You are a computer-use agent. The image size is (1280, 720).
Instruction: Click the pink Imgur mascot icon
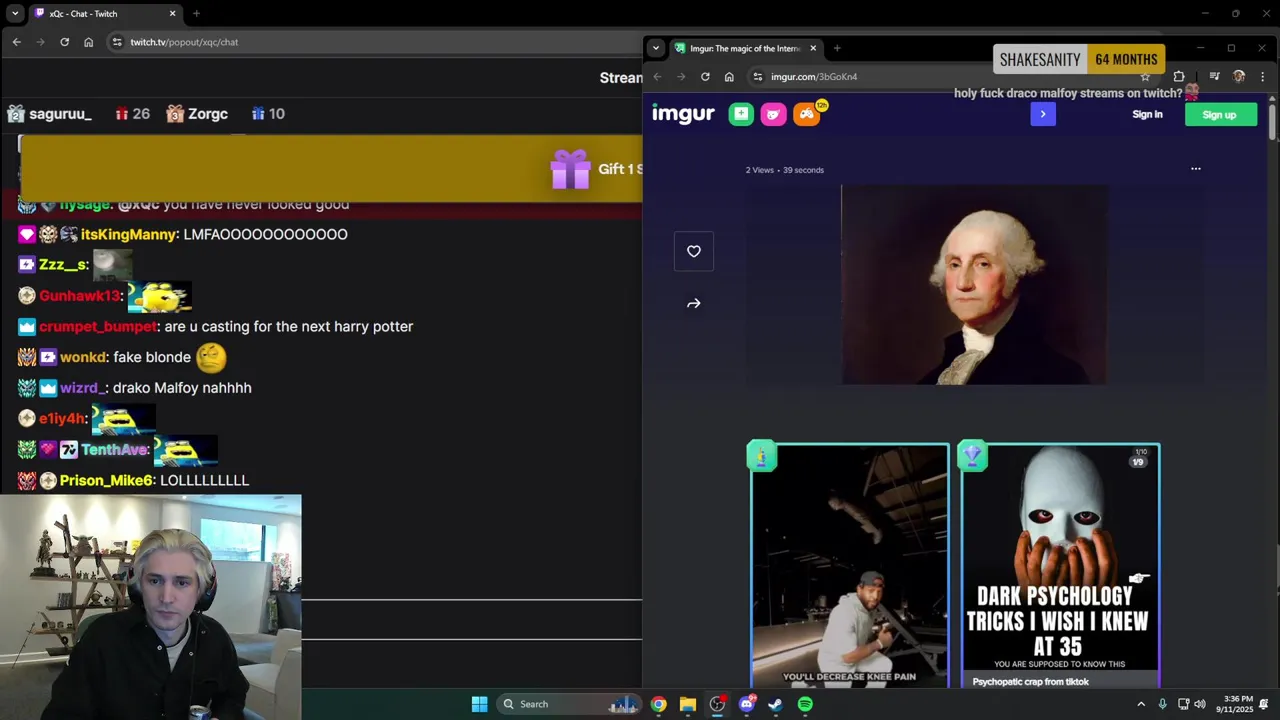pos(774,114)
